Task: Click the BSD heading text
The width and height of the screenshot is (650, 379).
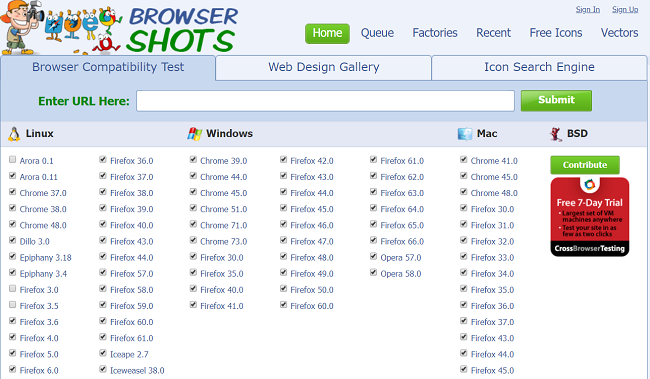Action: pyautogui.click(x=577, y=134)
